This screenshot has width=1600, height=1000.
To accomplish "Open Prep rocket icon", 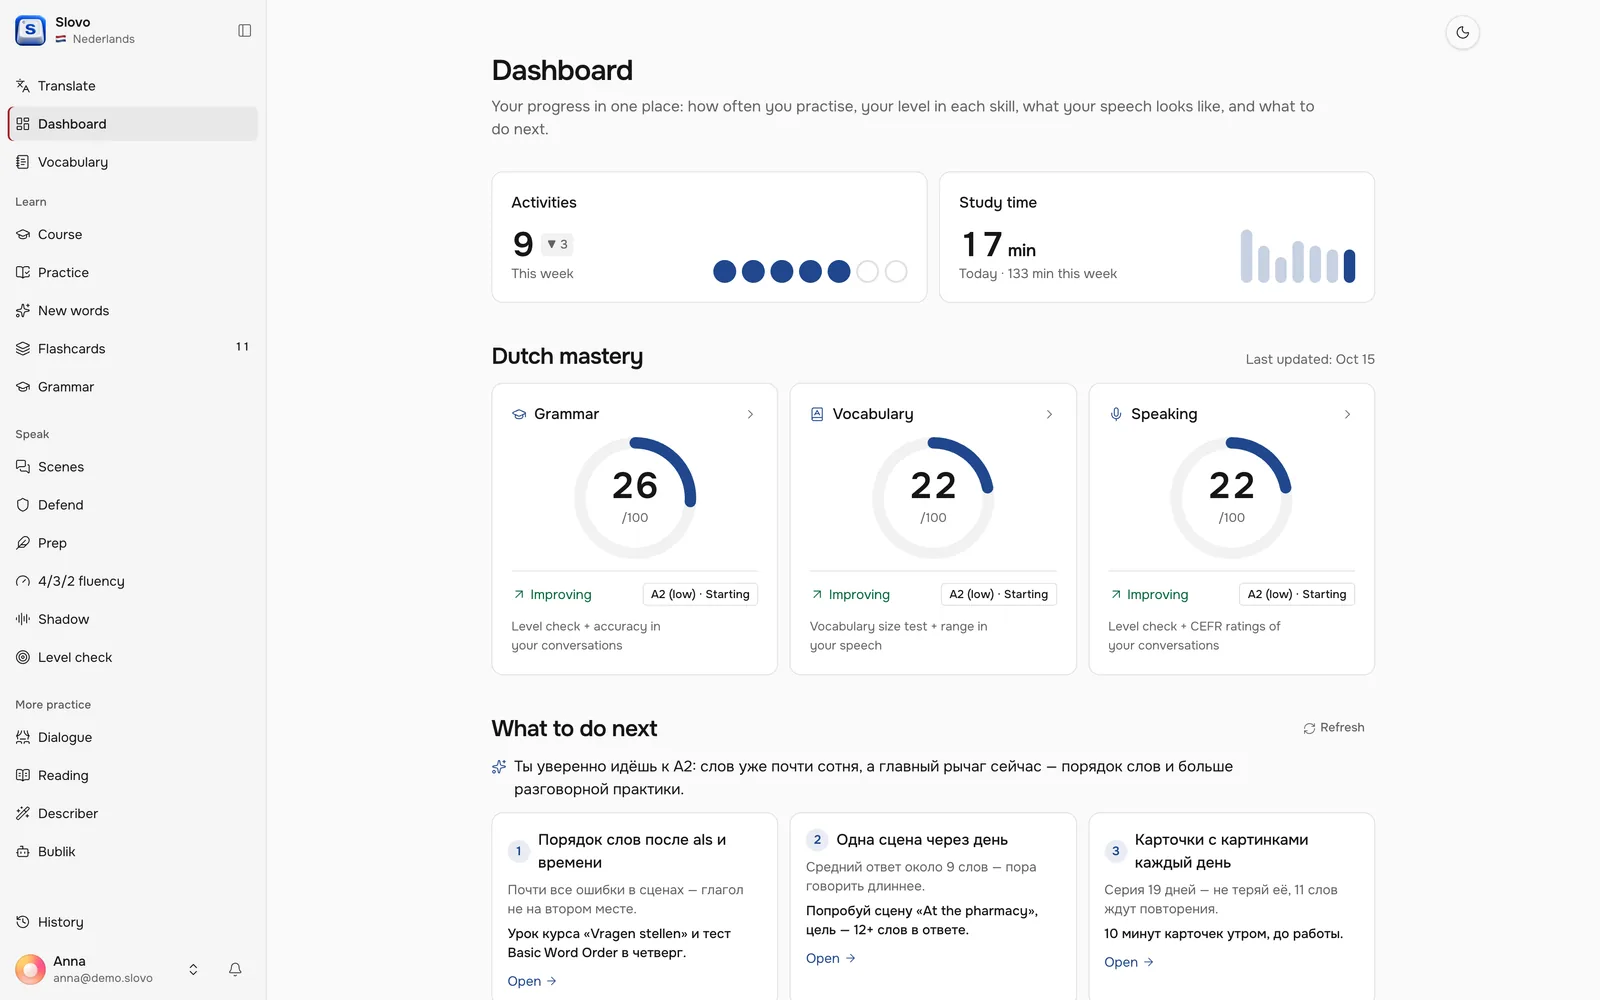I will tap(23, 542).
